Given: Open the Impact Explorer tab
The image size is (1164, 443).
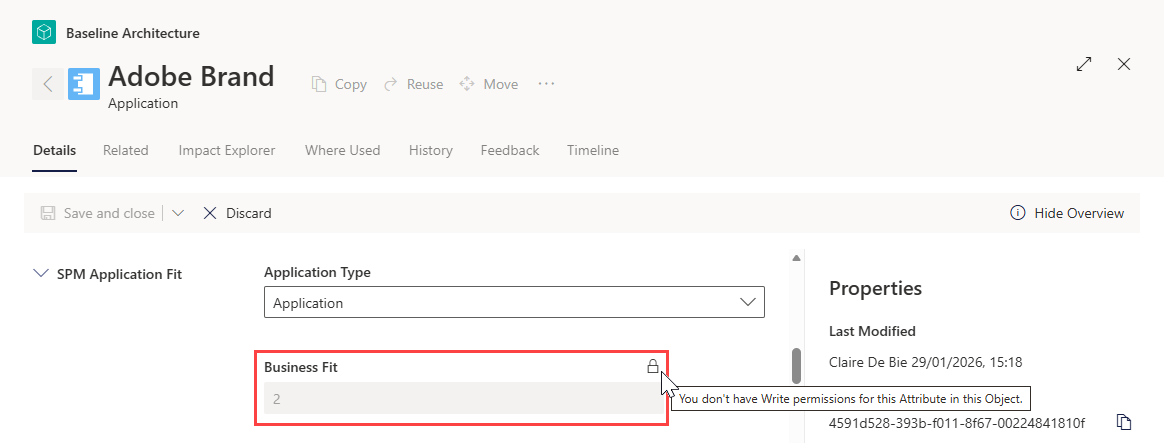Looking at the screenshot, I should tap(226, 151).
